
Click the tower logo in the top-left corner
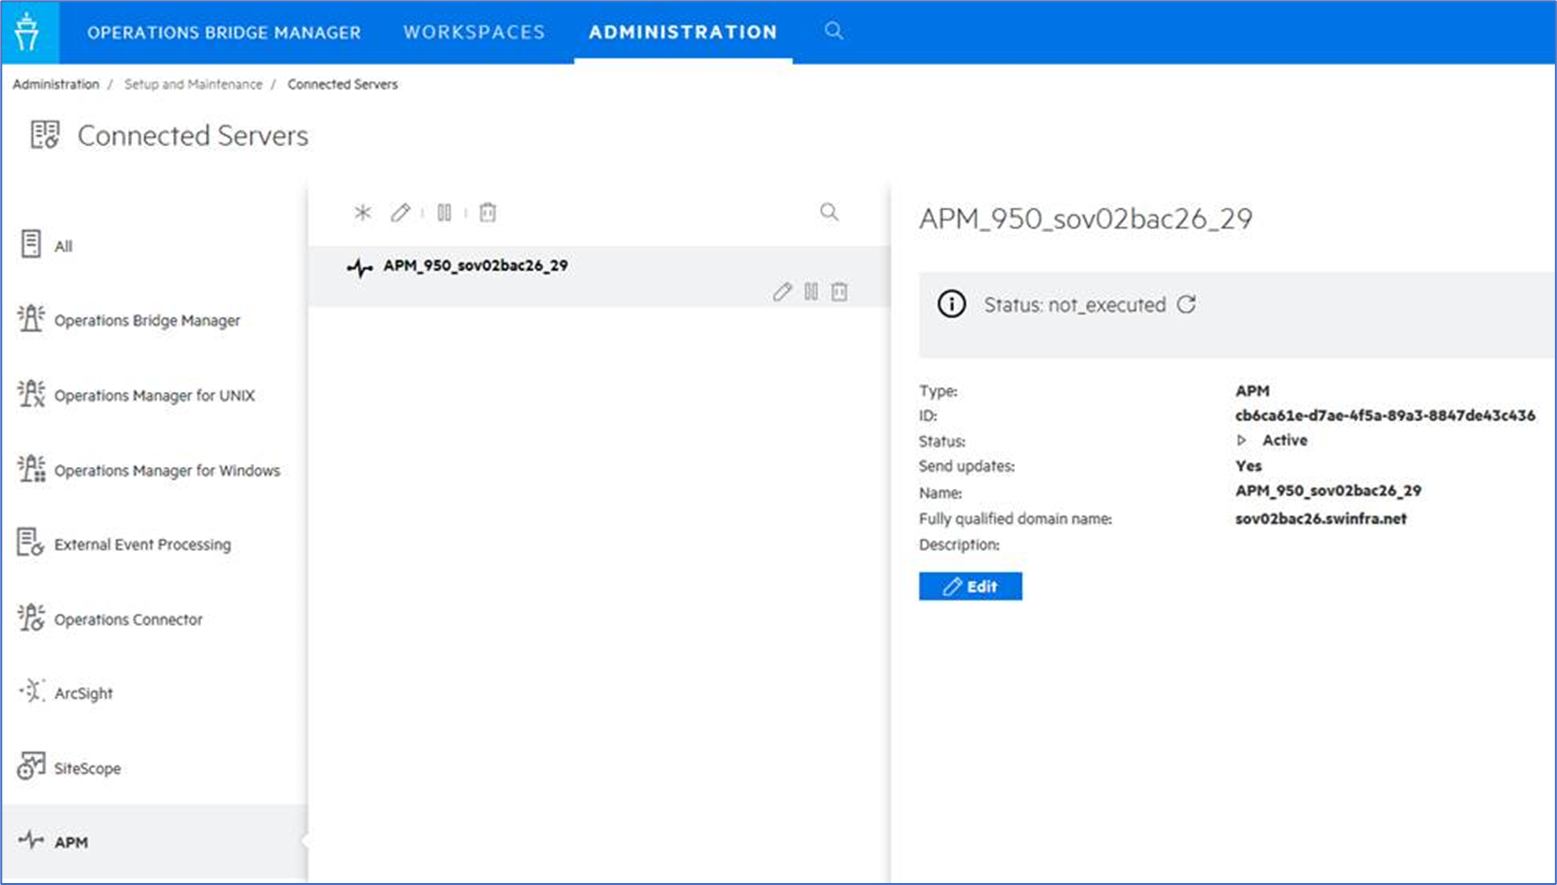29,31
